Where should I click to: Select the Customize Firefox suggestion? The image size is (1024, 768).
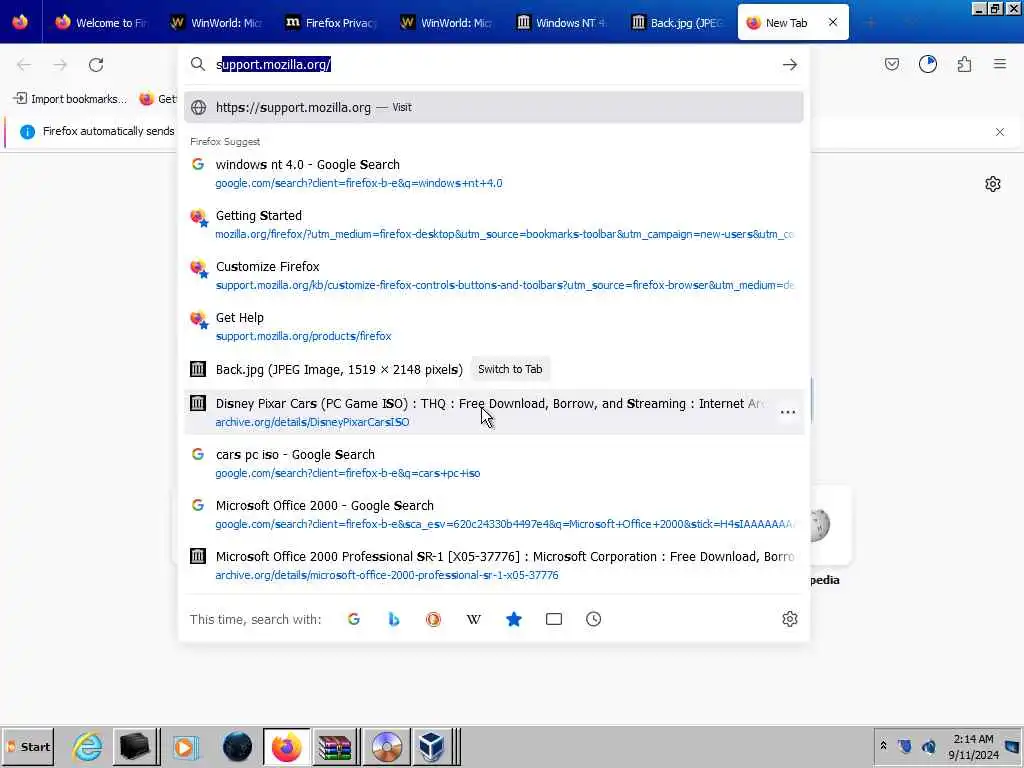click(494, 275)
